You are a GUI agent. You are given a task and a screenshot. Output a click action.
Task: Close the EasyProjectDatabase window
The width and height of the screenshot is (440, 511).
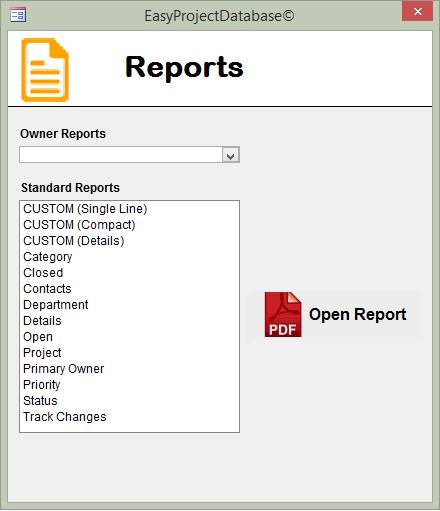417,12
